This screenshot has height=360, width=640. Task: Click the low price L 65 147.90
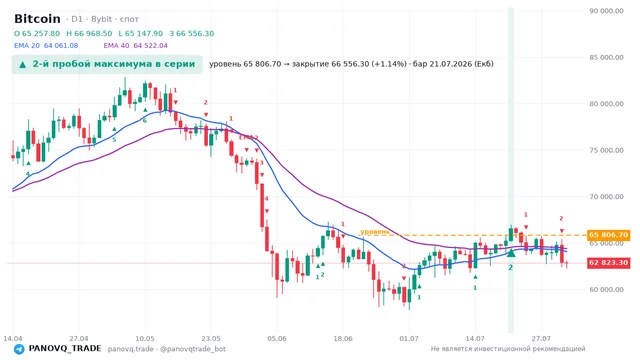point(140,33)
